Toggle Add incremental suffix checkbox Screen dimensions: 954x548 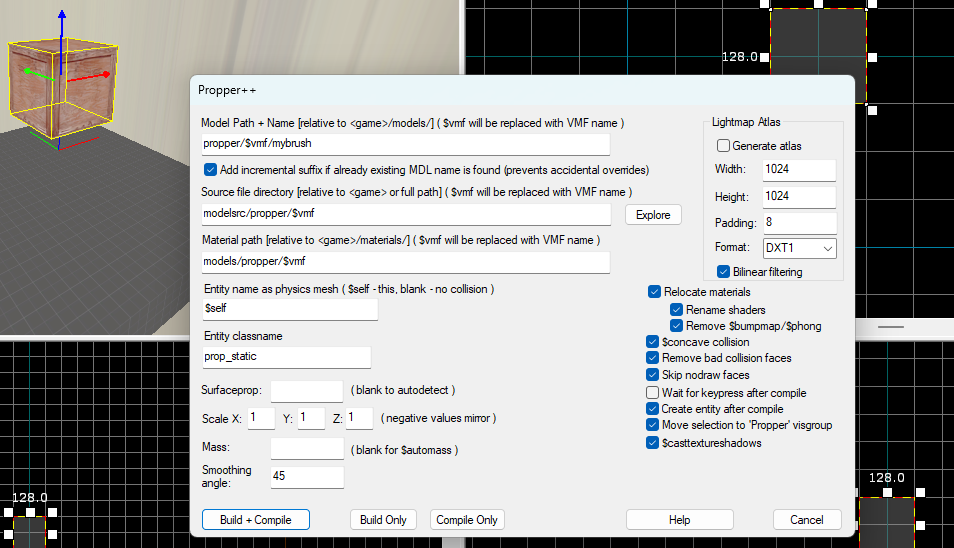tap(210, 170)
